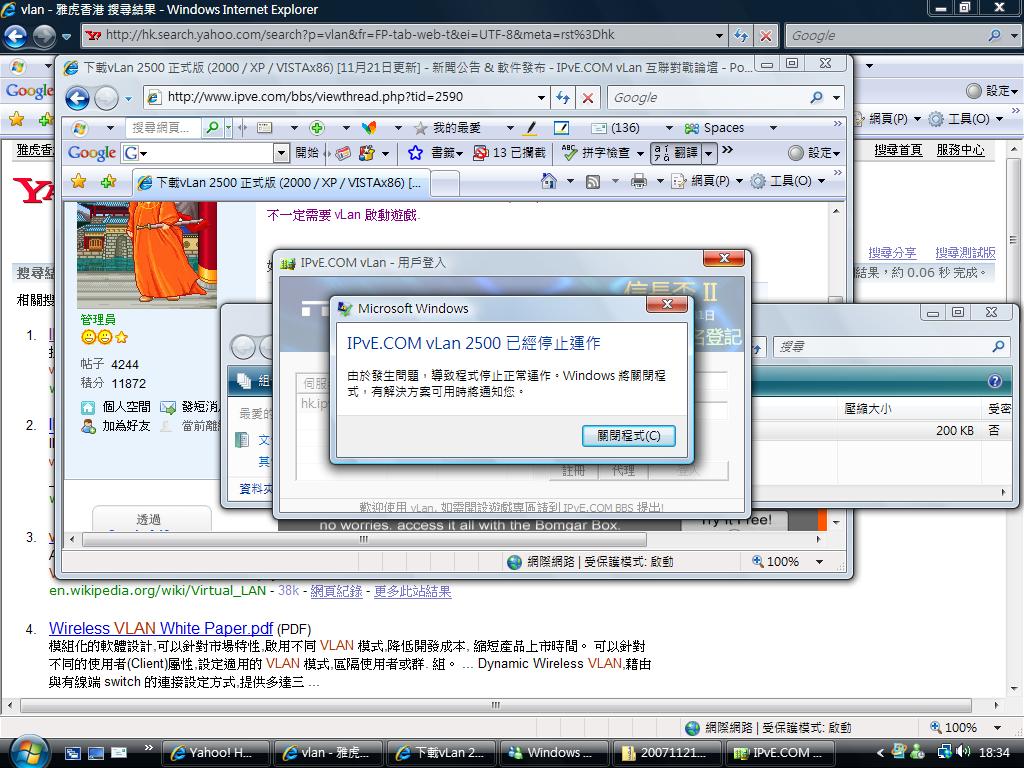Image resolution: width=1024 pixels, height=768 pixels.
Task: Toggle the 翻譯 translate button
Action: click(x=676, y=153)
